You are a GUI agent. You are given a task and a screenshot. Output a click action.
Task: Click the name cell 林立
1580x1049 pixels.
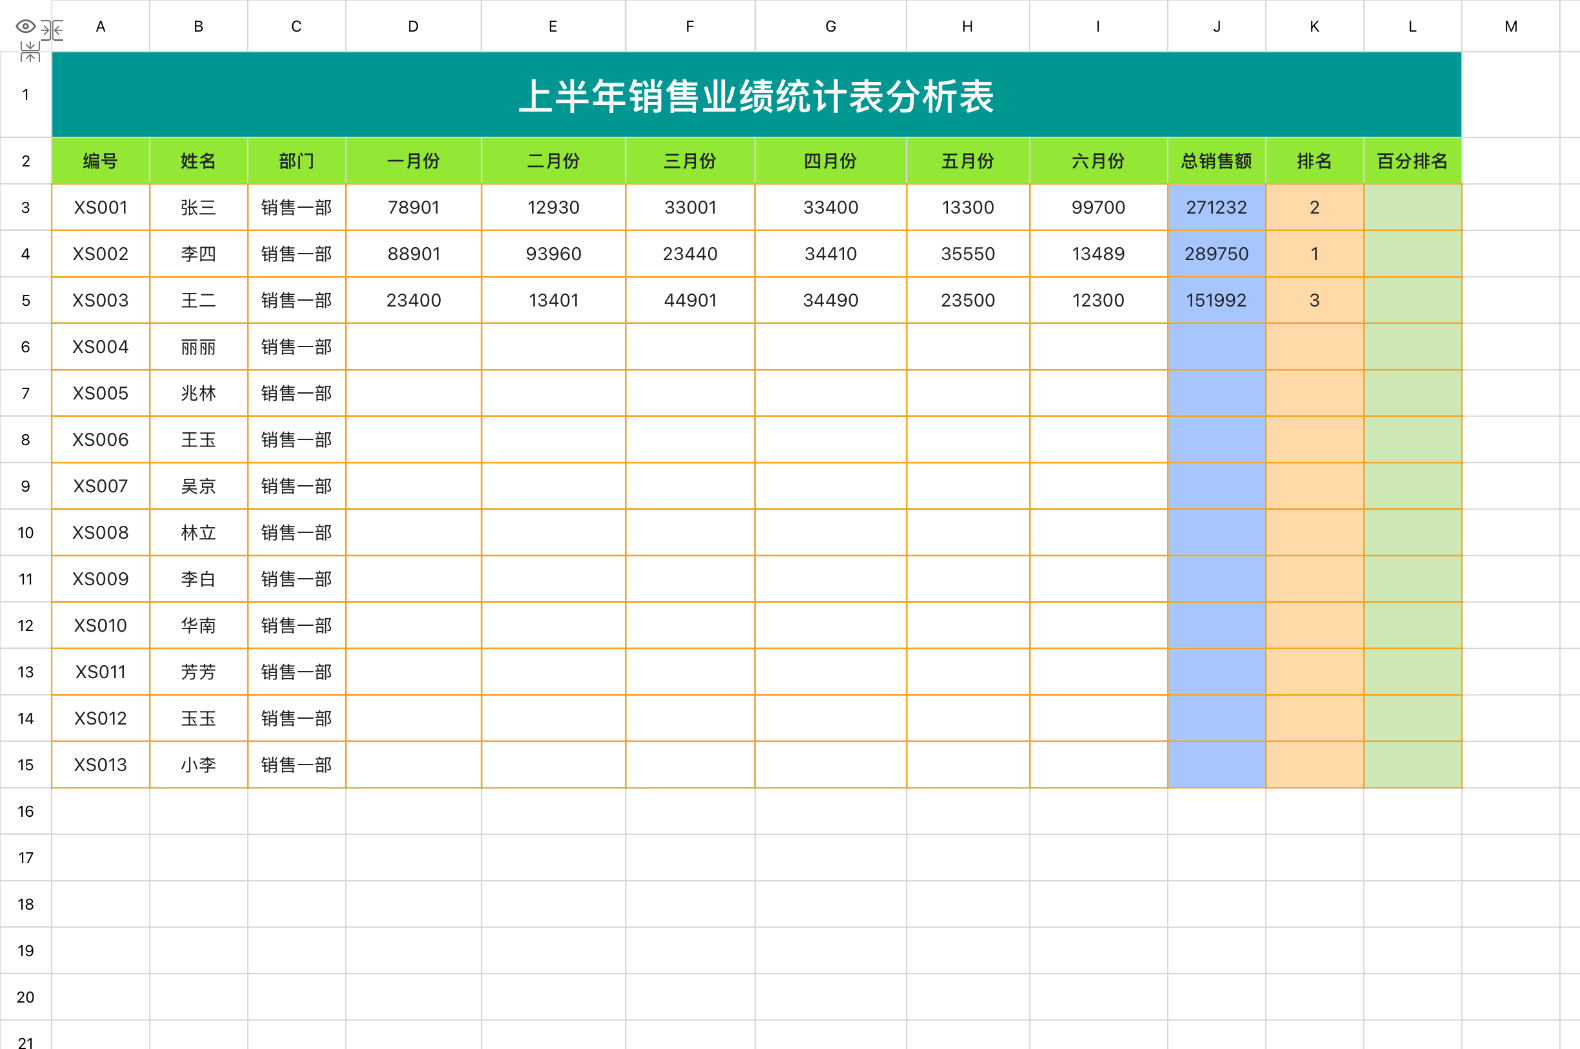coord(198,532)
